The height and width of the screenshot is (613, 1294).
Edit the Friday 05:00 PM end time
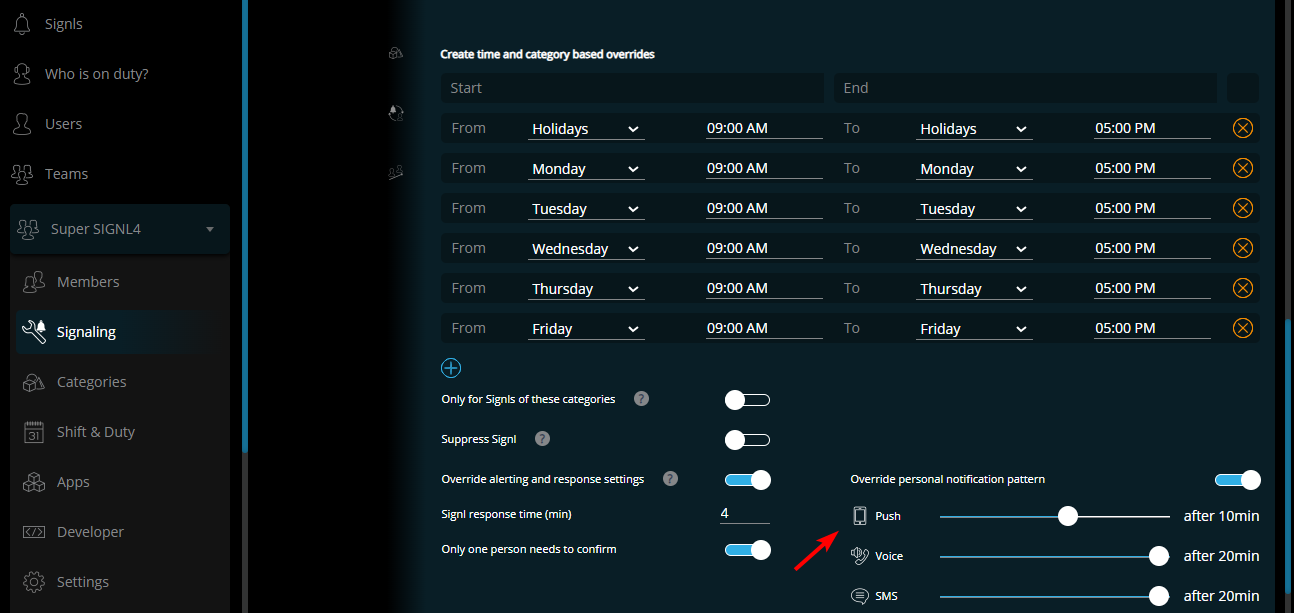(x=1152, y=329)
